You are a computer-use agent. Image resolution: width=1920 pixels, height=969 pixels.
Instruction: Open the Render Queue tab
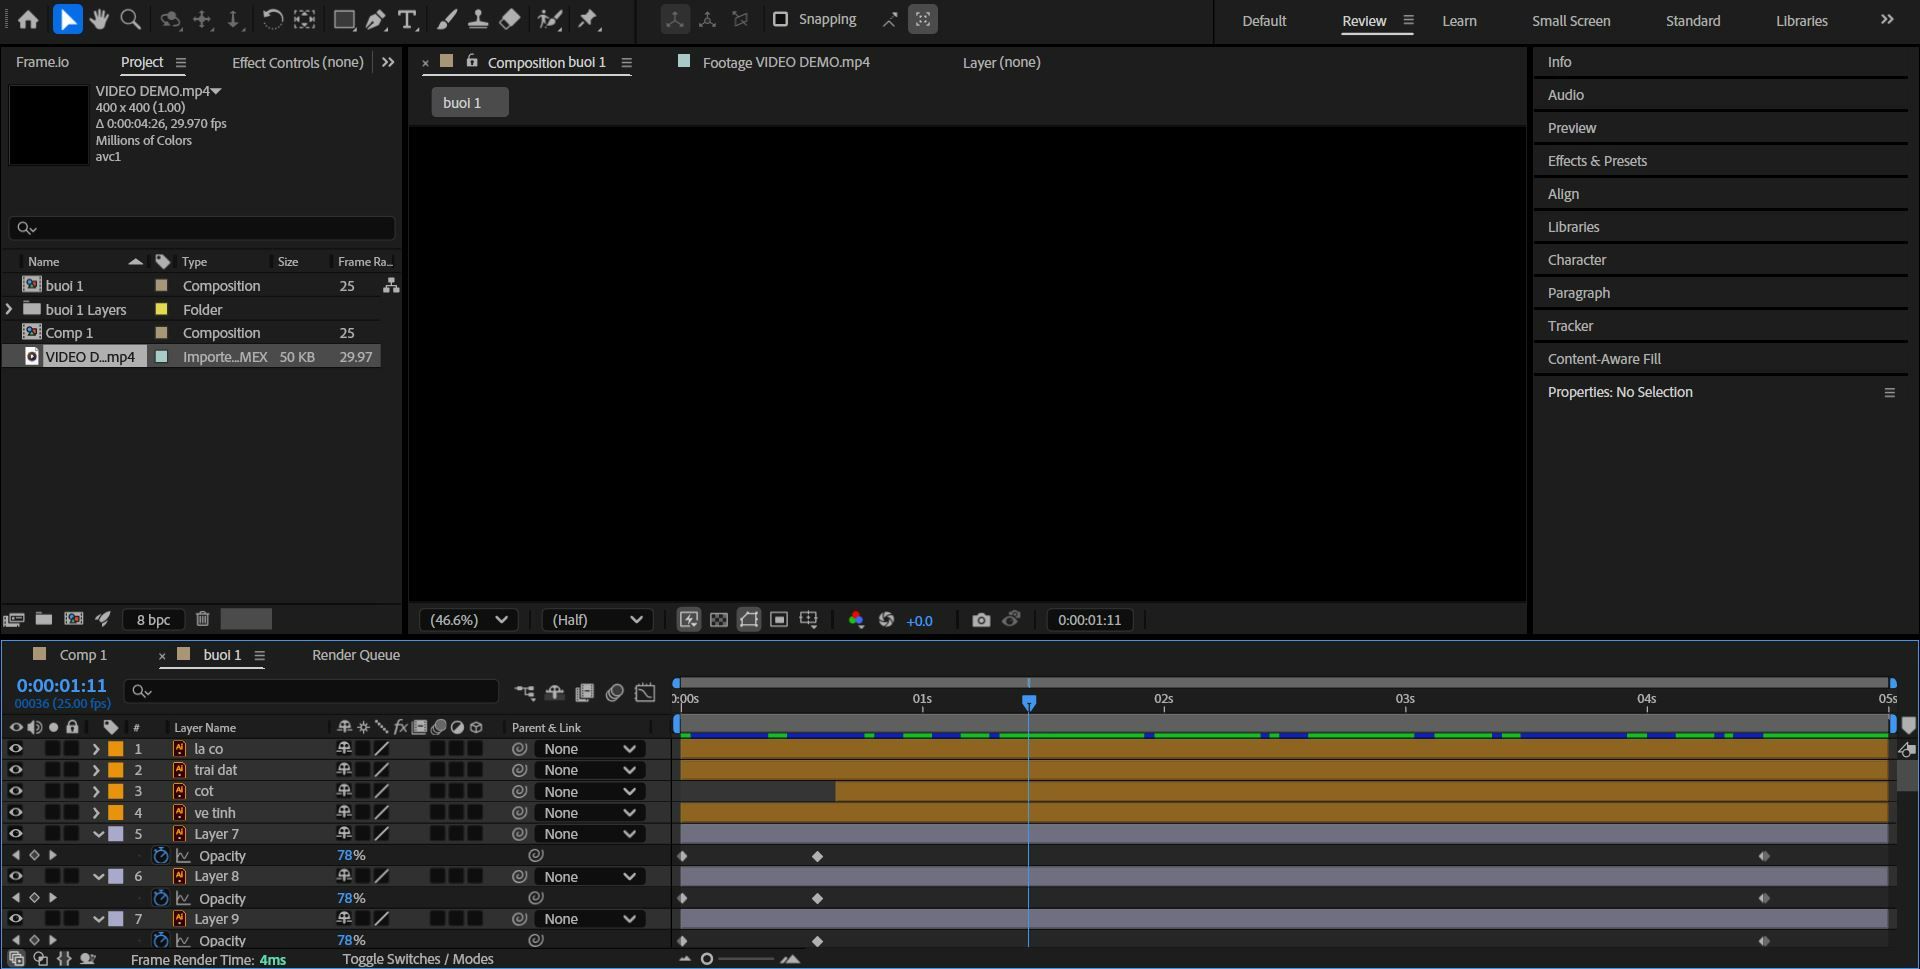click(356, 655)
